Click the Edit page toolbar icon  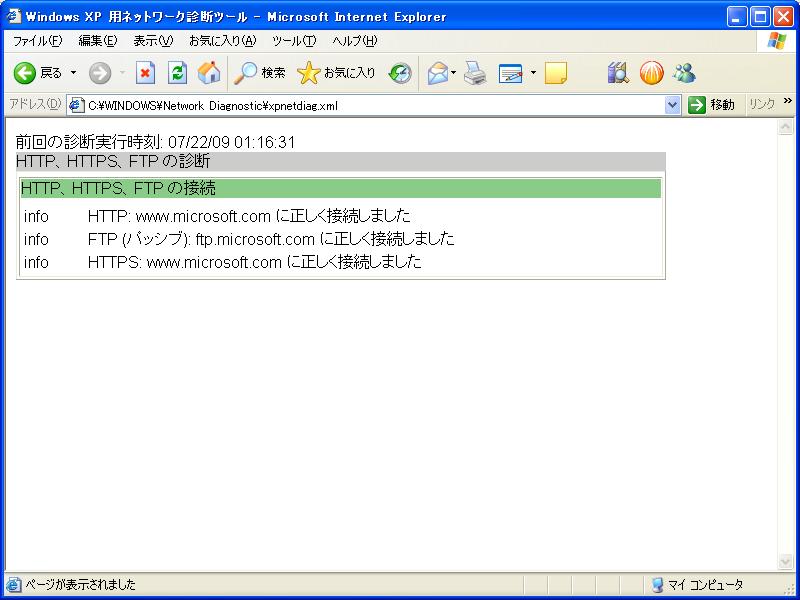pyautogui.click(x=511, y=73)
